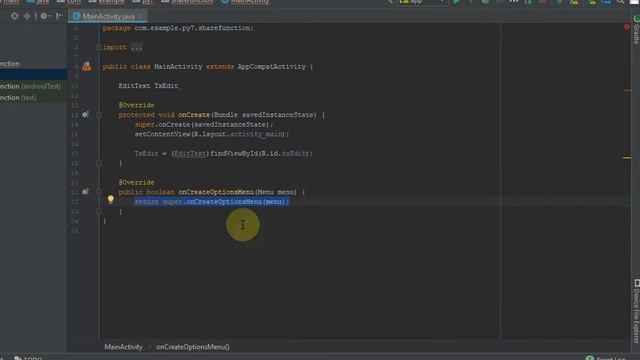The image size is (640, 360).
Task: Click the package declaration line text
Action: click(178, 28)
